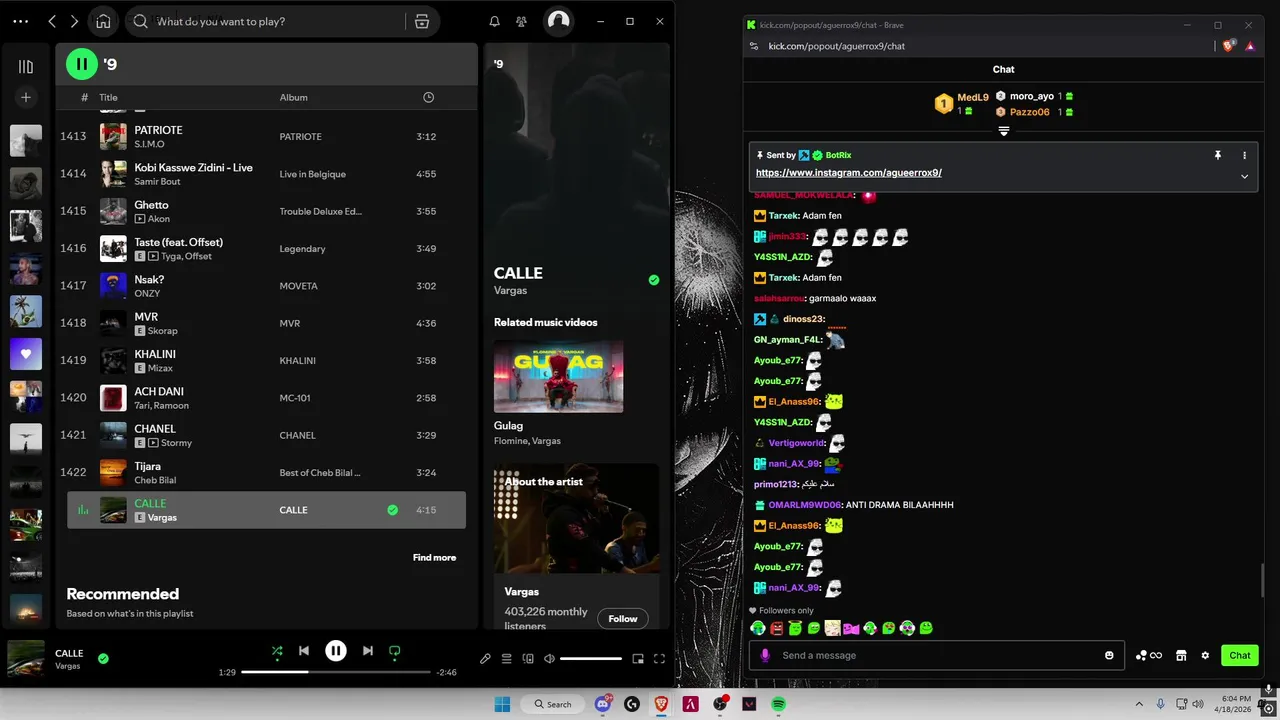The height and width of the screenshot is (720, 1280).
Task: Pause the playlist with the big green button
Action: [x=82, y=64]
